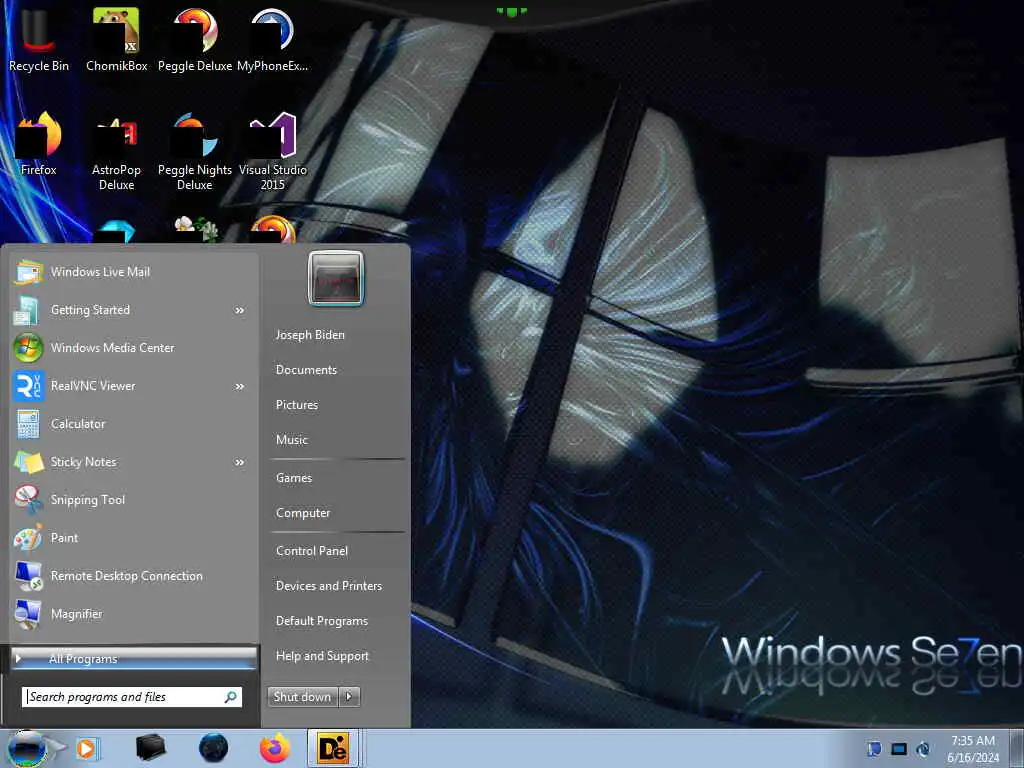Click the monitor icon in system tray
The height and width of the screenshot is (768, 1024).
899,749
